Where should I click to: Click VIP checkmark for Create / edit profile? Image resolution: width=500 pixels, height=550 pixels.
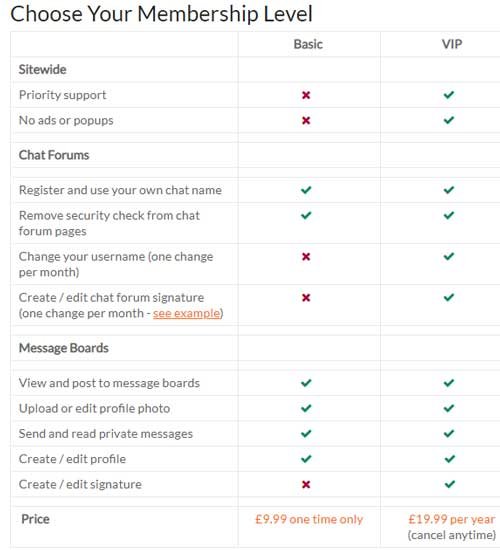click(449, 459)
